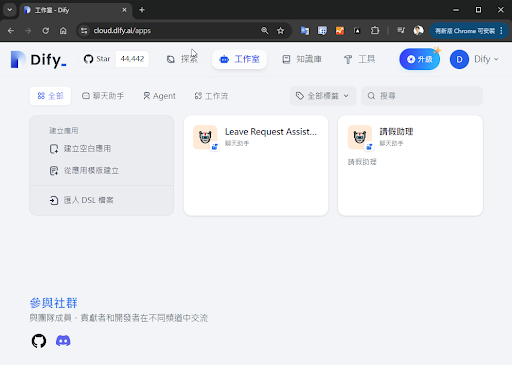Open the 探索 explore tab
Image resolution: width=512 pixels, height=365 pixels.
point(182,59)
